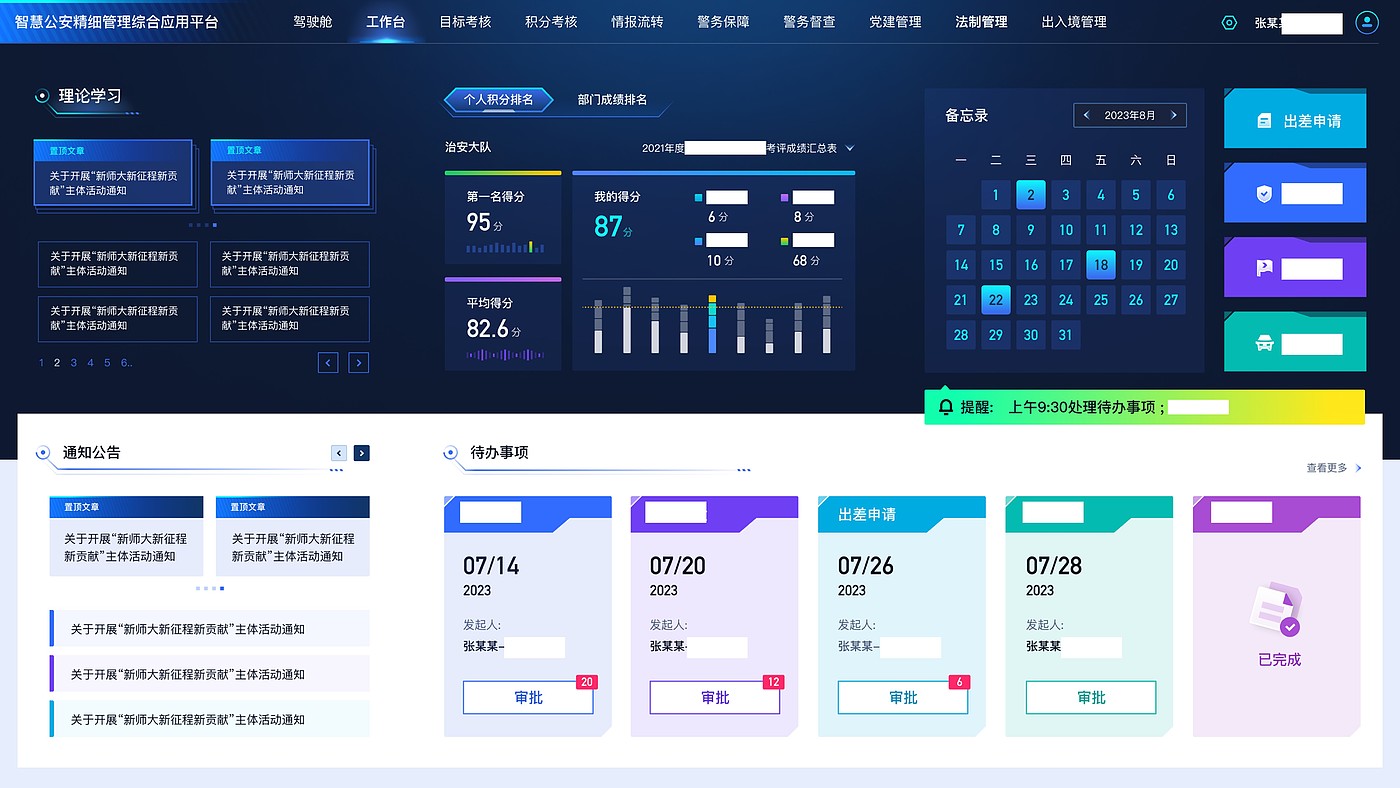Select August 22 in the calendar
This screenshot has width=1400, height=788.
click(x=996, y=300)
